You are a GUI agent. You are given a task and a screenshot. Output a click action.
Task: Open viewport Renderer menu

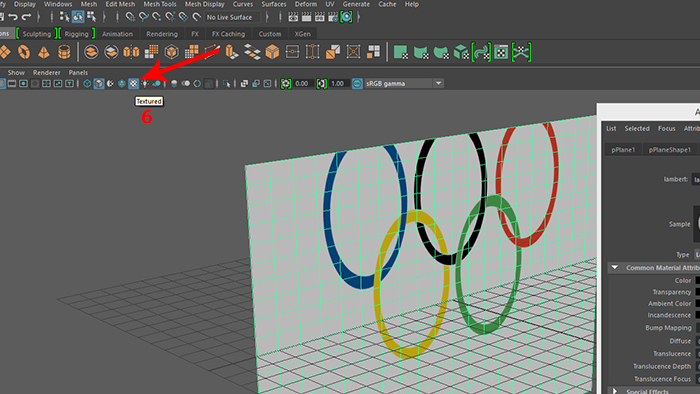coord(46,72)
